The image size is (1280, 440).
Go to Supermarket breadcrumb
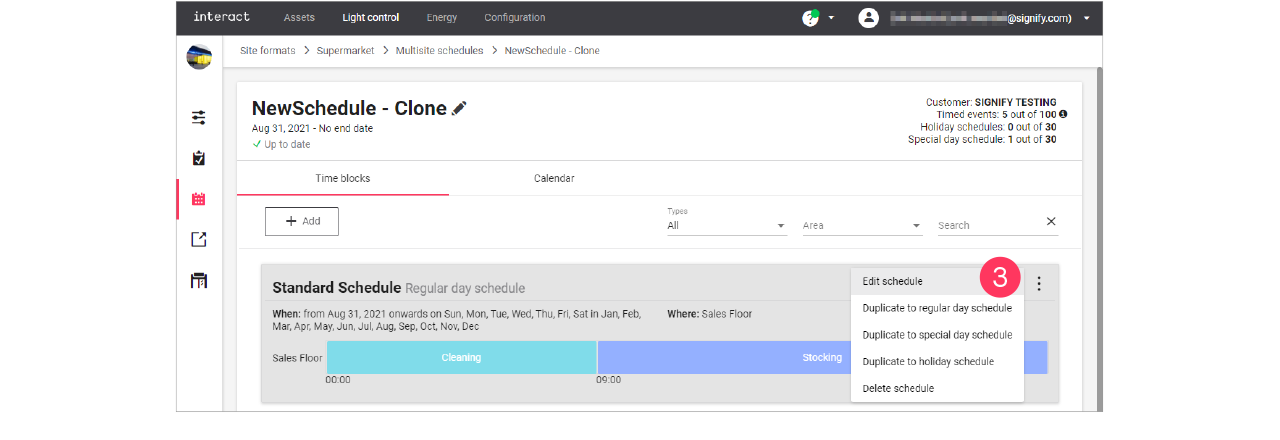(346, 50)
